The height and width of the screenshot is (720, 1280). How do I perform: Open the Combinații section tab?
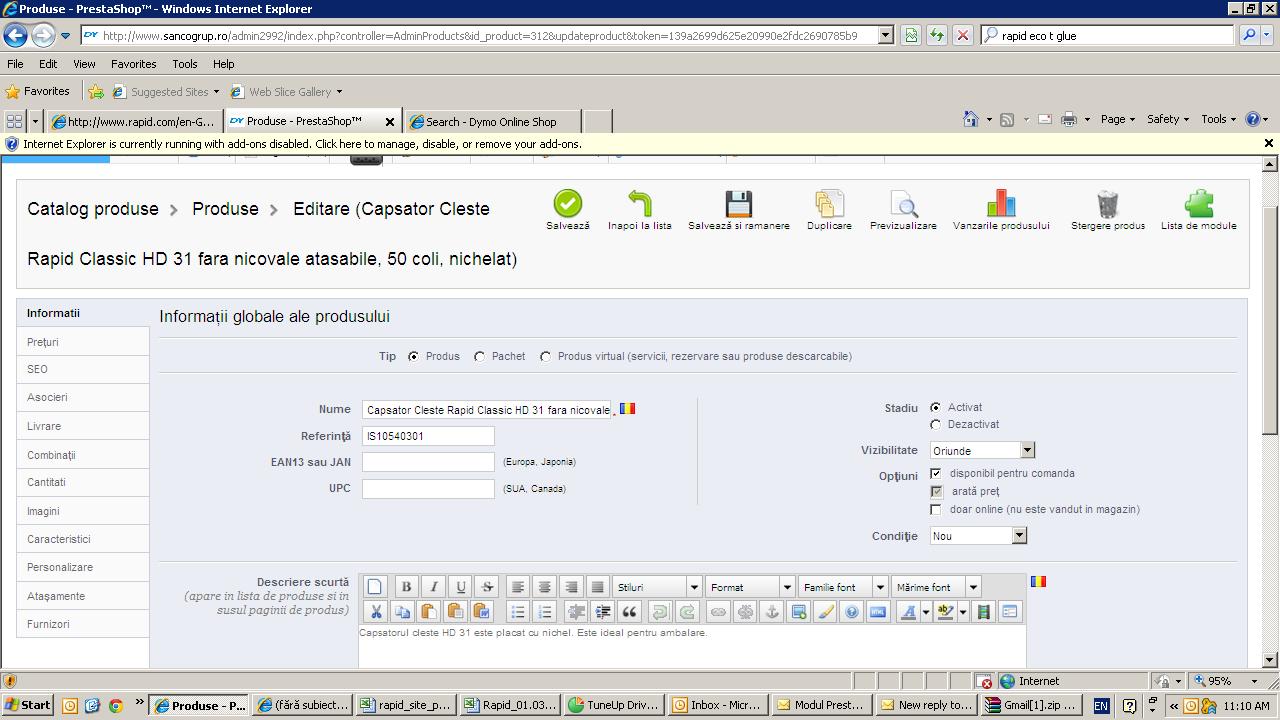click(x=83, y=455)
